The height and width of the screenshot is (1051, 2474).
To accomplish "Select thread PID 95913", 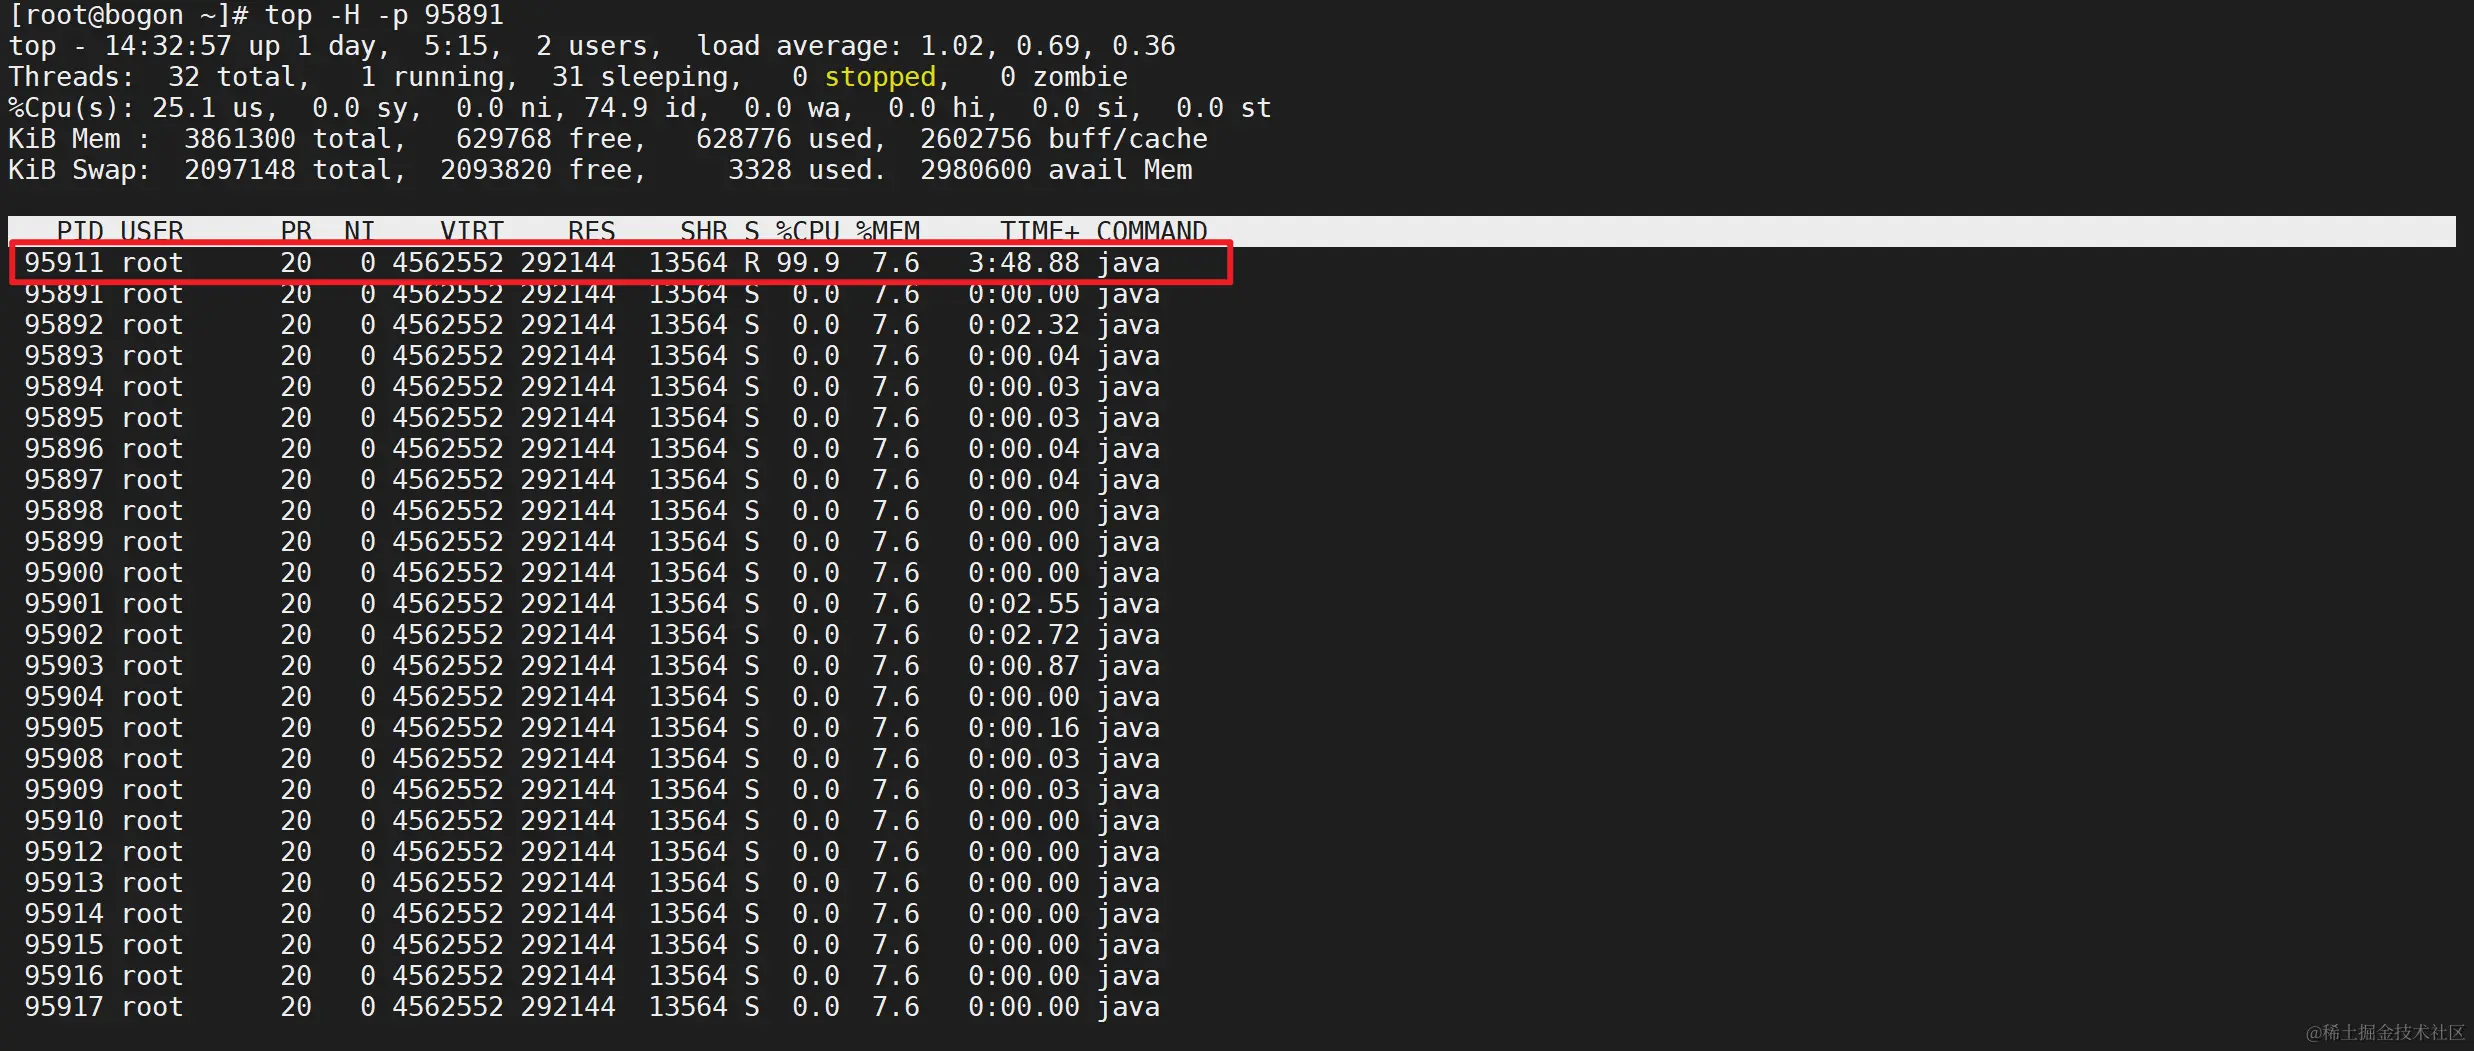I will click(64, 883).
